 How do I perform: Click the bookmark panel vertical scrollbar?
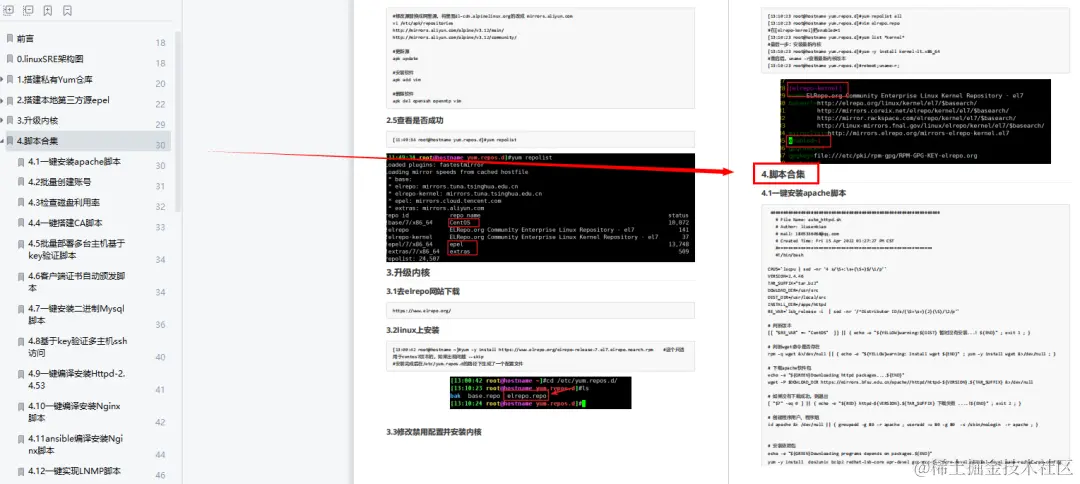pos(178,120)
